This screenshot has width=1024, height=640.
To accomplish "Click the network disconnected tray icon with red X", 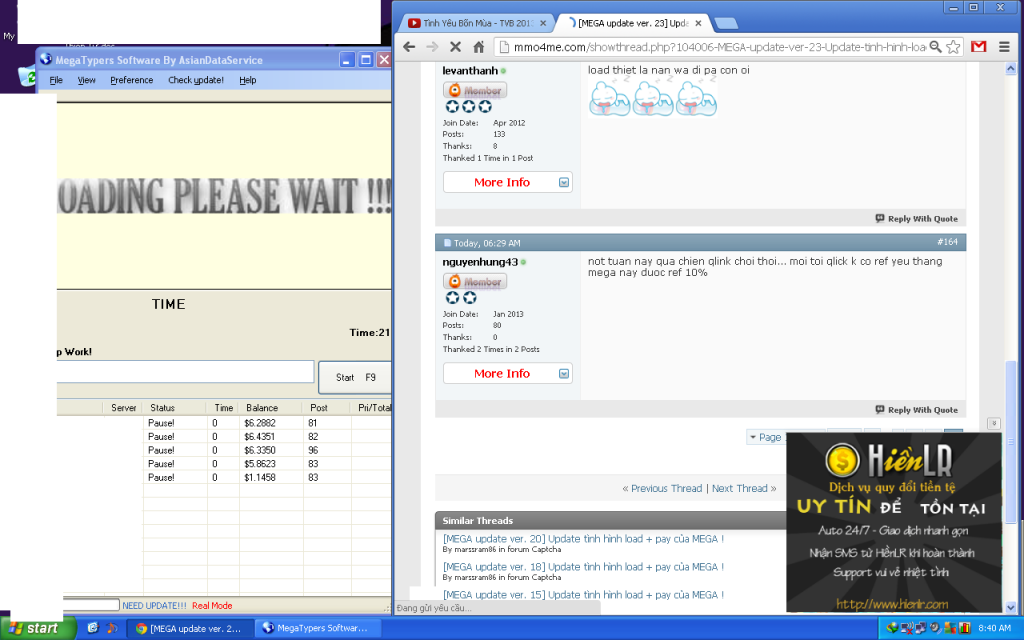I will click(x=907, y=628).
